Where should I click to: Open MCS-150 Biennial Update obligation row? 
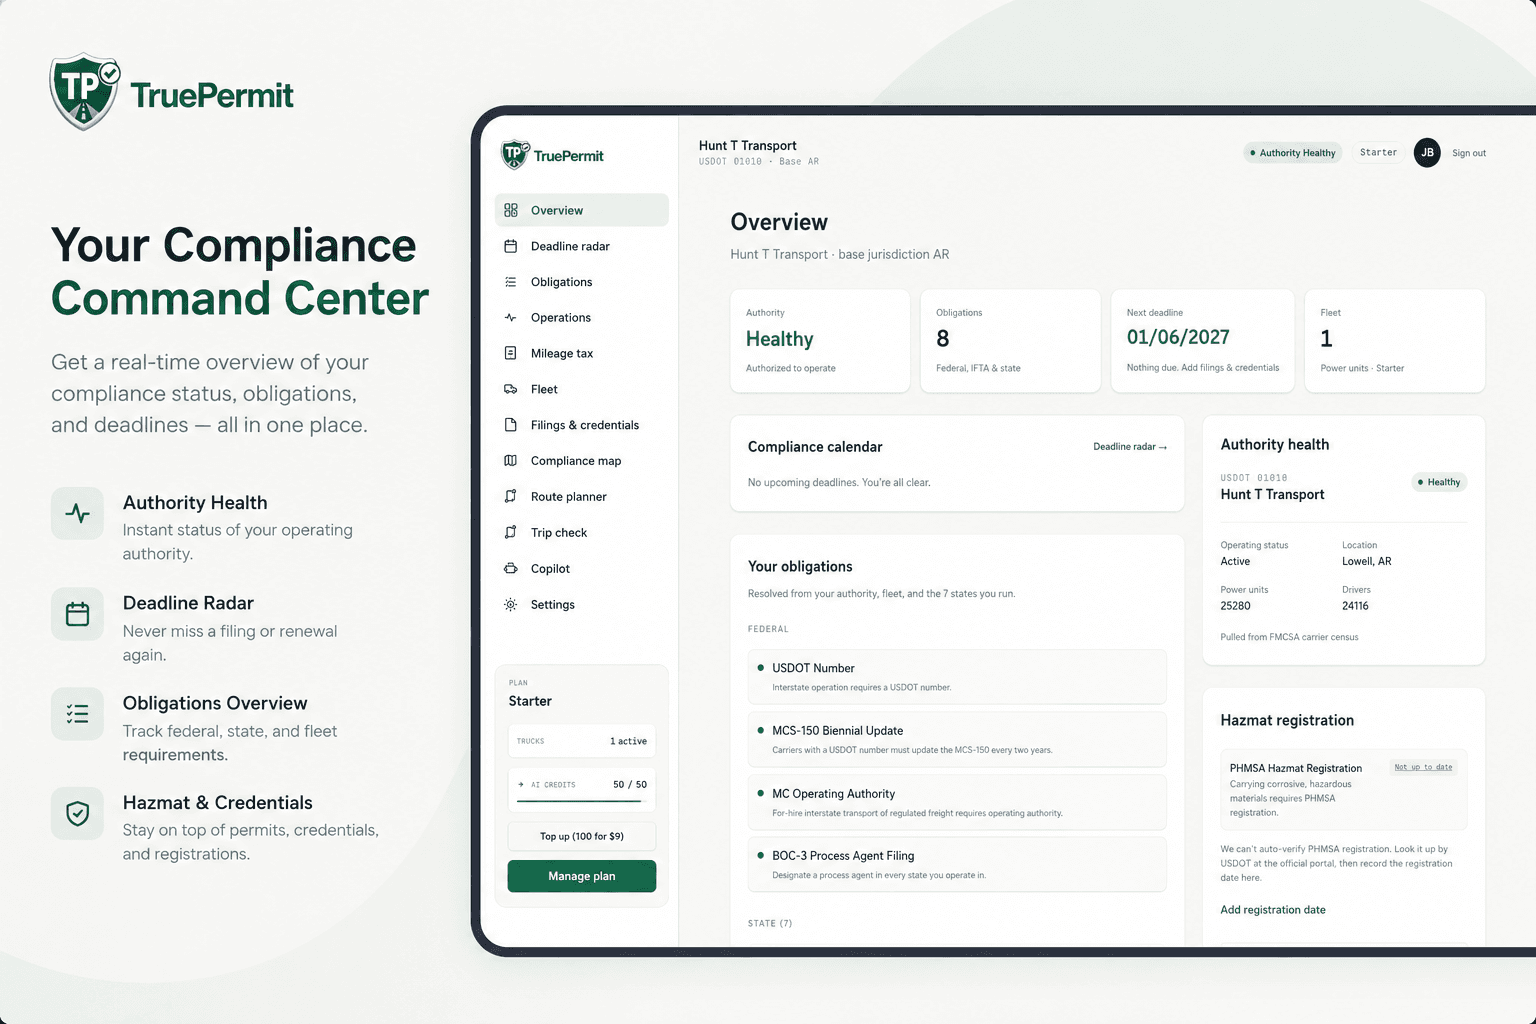click(x=957, y=739)
